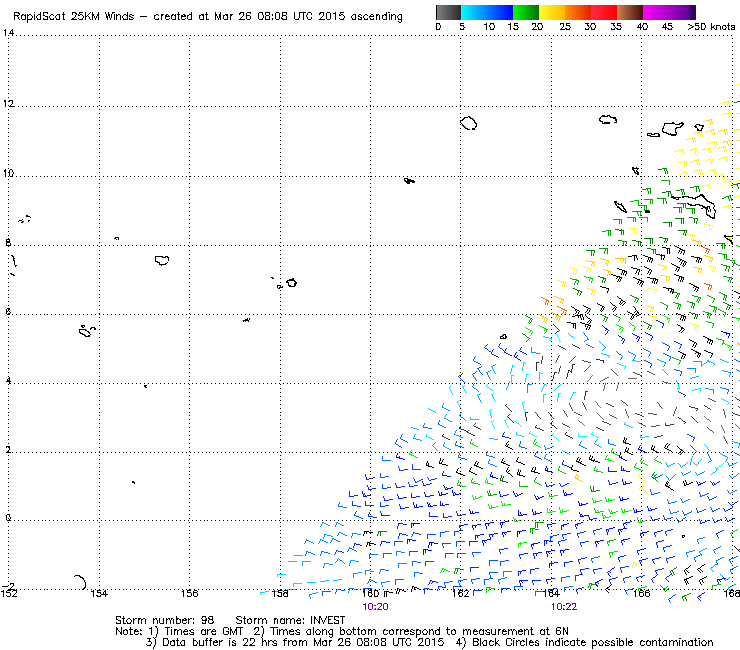Click the island outline near 155.5E 7.5N

click(x=162, y=260)
